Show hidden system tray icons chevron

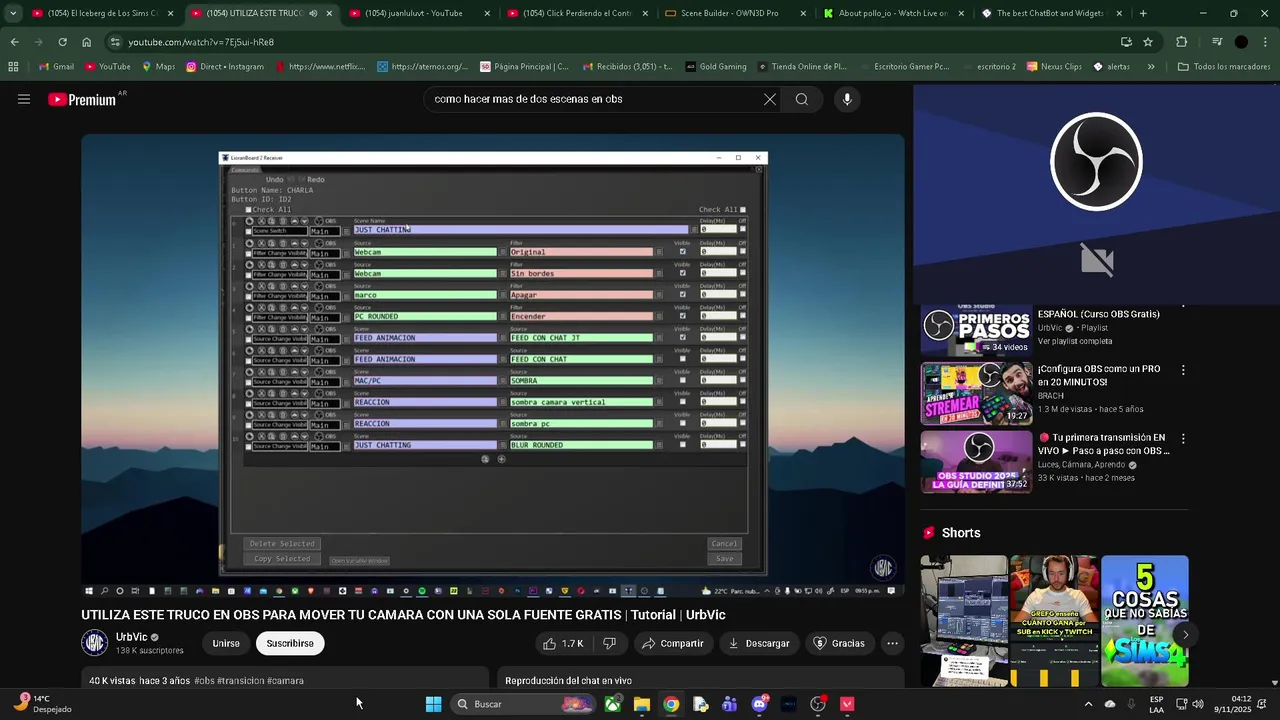click(1088, 704)
